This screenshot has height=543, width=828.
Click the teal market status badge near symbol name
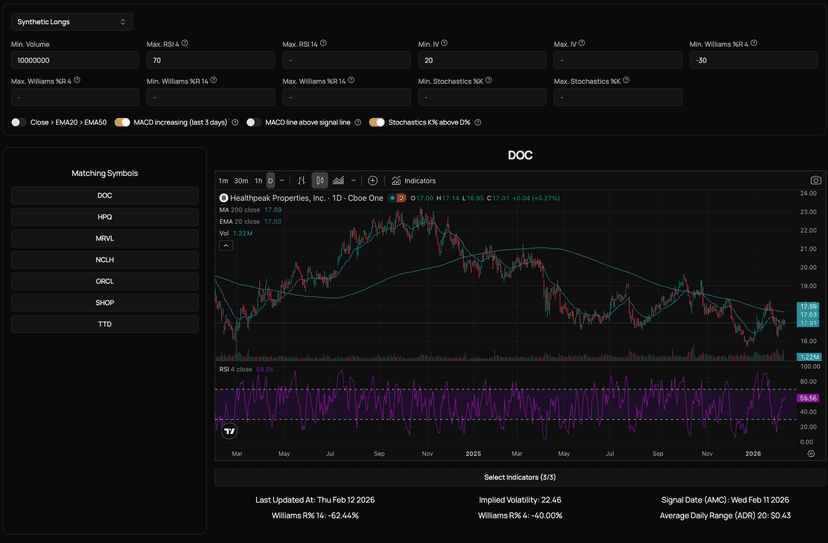392,198
